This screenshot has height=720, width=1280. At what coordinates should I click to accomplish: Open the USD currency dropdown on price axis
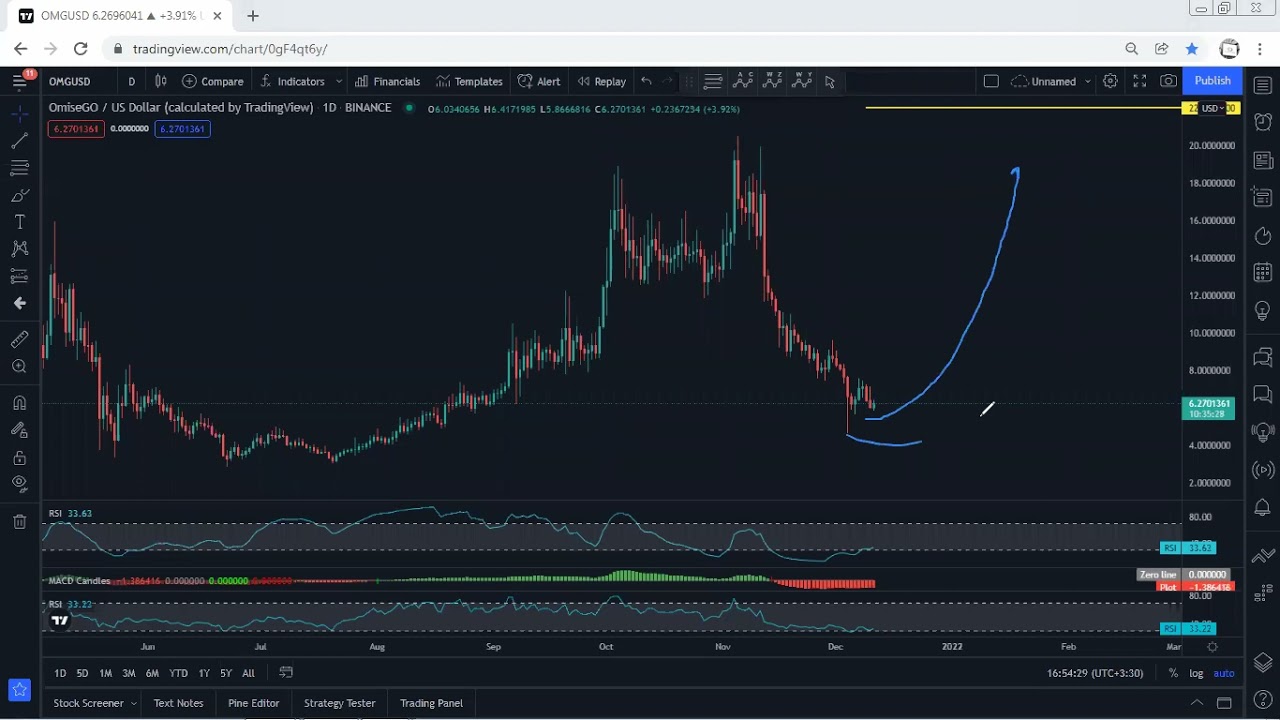pos(1213,108)
